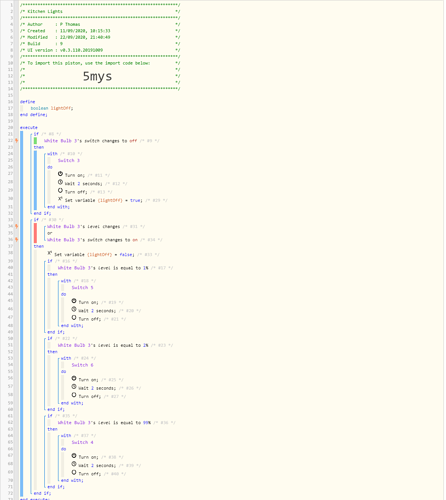Image resolution: width=446 pixels, height=500 pixels.
Task: Click the clock icon on Switch 3 wait
Action: pos(60,182)
